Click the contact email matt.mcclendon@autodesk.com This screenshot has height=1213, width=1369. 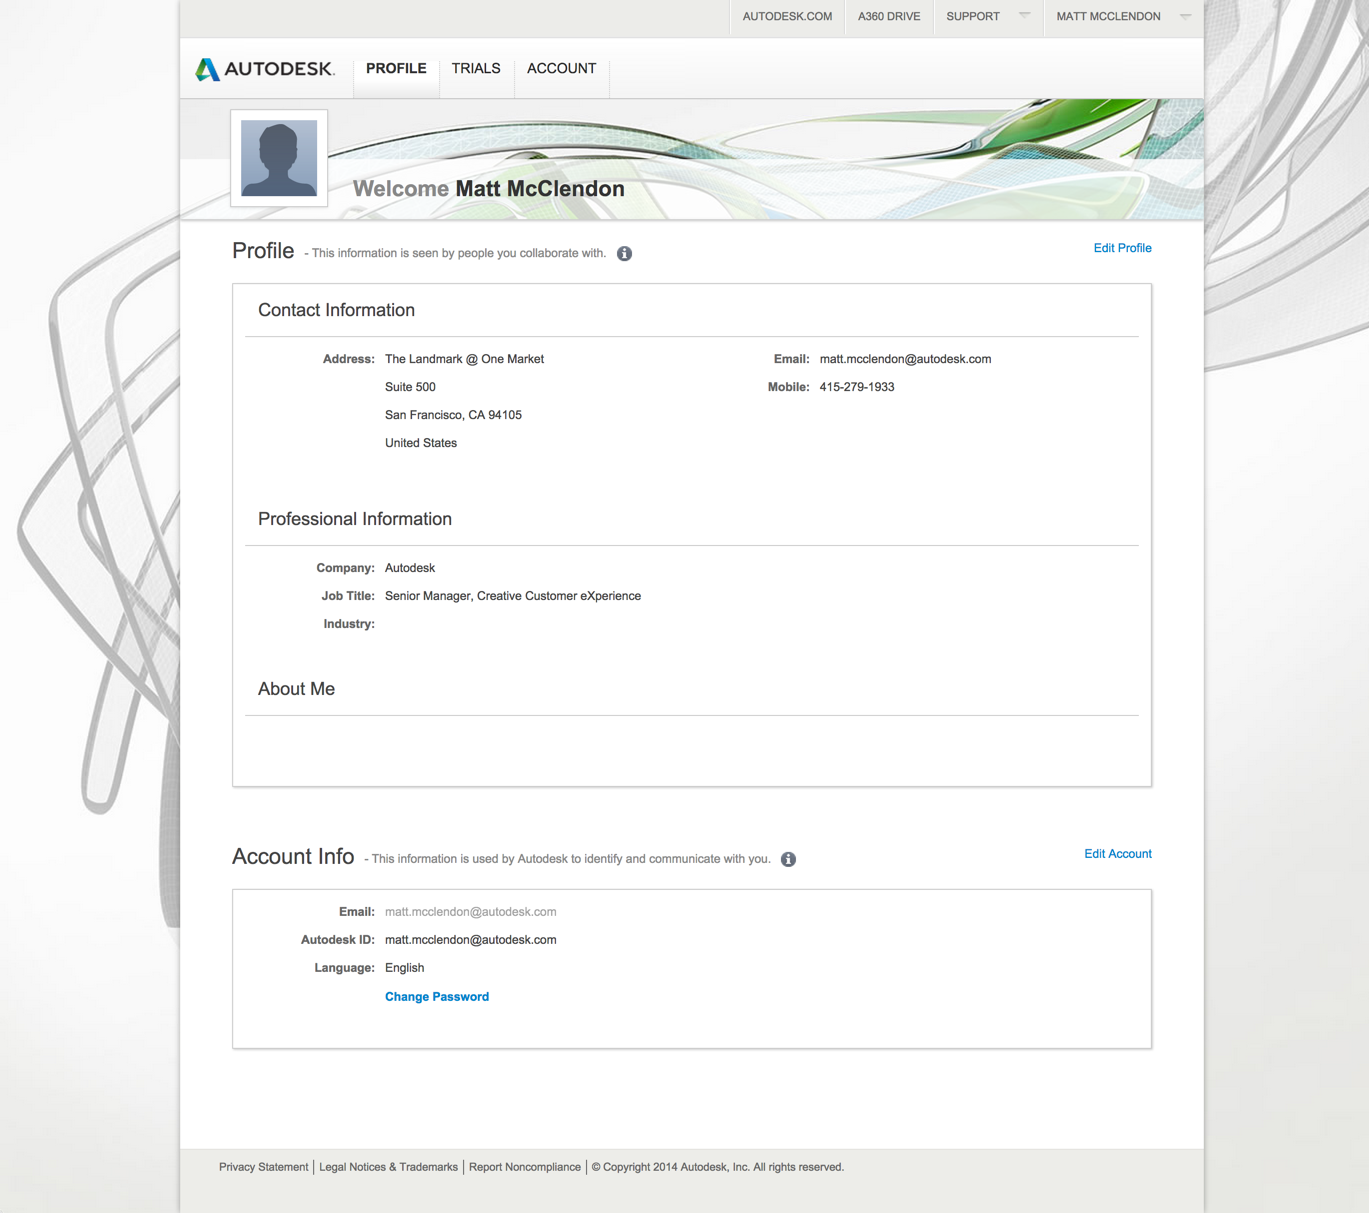[905, 359]
